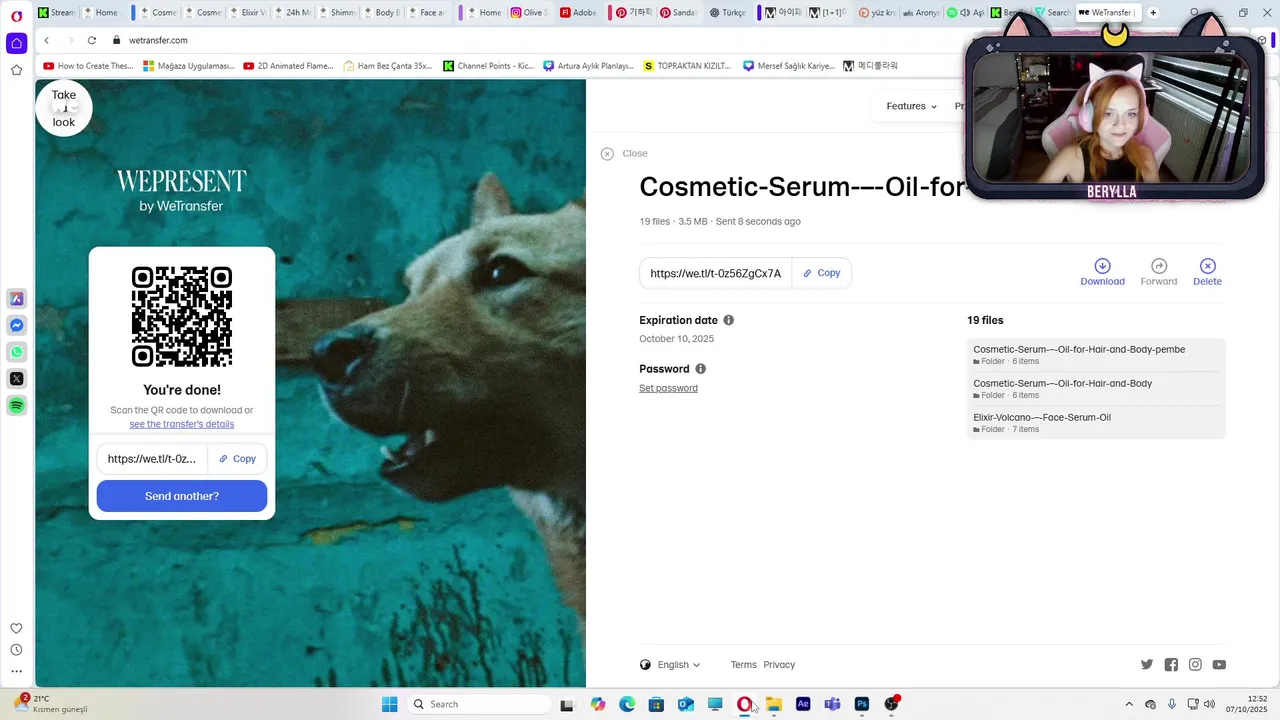
Task: Open Messenger in the Opera sidebar
Action: (17, 326)
